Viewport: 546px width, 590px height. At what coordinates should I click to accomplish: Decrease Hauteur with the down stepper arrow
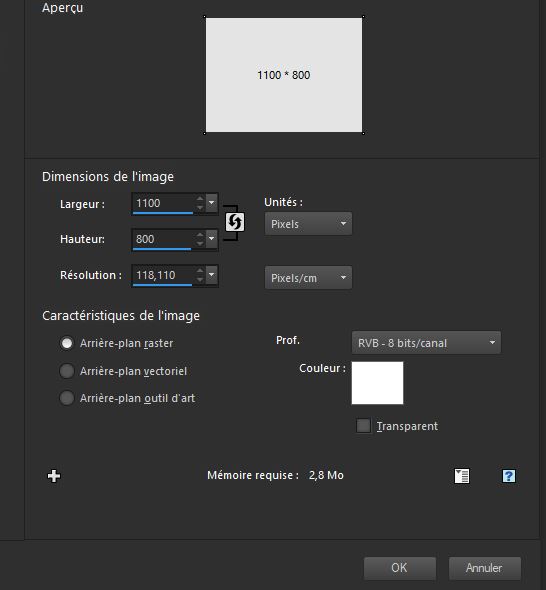tap(200, 243)
